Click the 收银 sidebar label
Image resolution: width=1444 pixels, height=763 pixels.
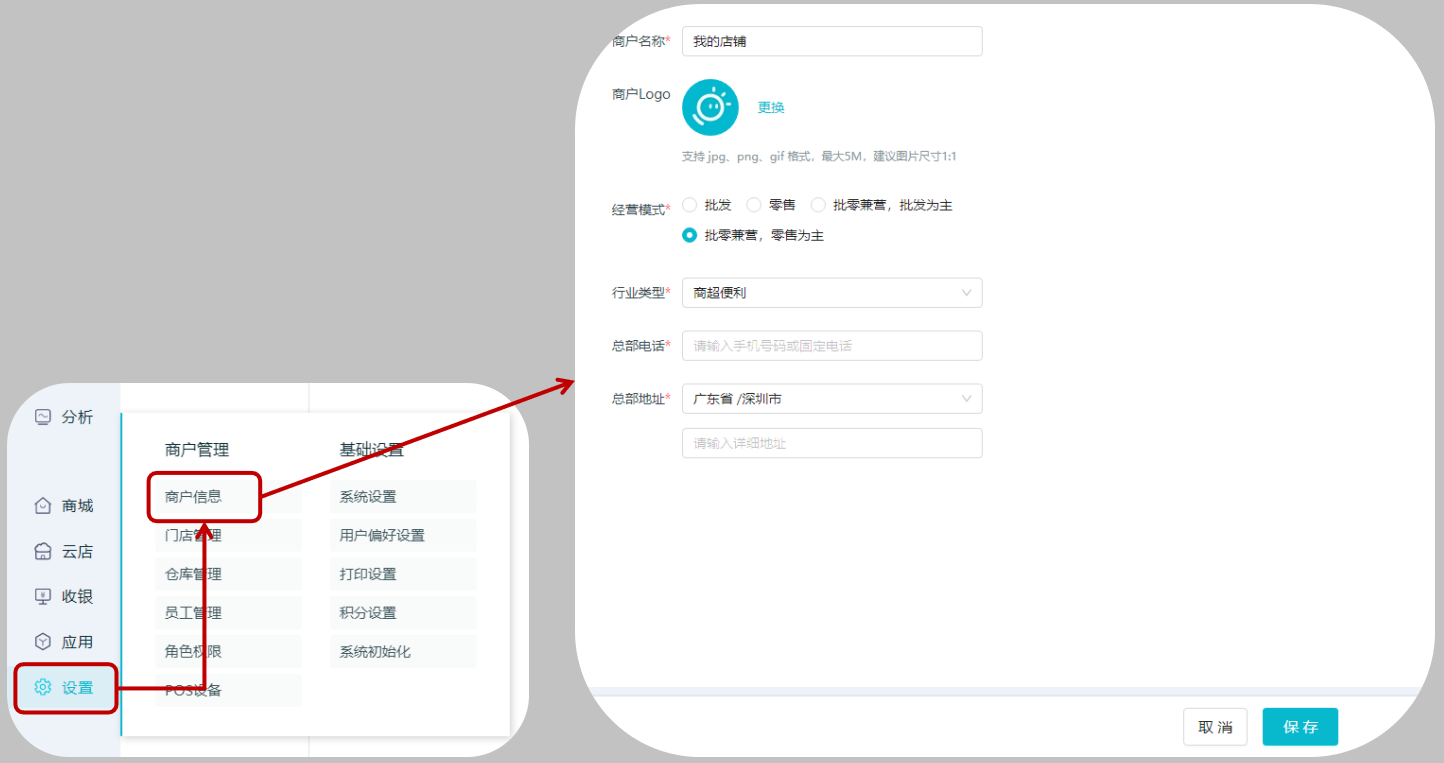77,596
